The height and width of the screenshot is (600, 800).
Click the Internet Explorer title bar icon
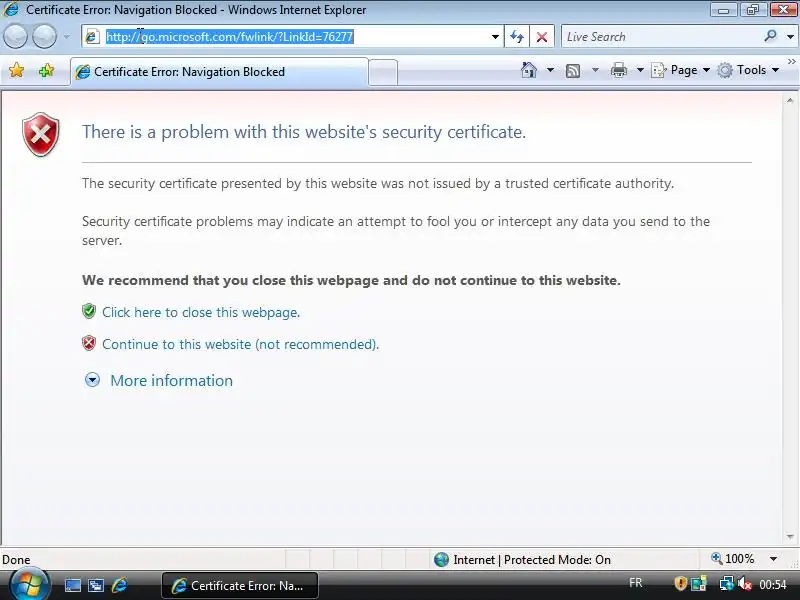[11, 9]
